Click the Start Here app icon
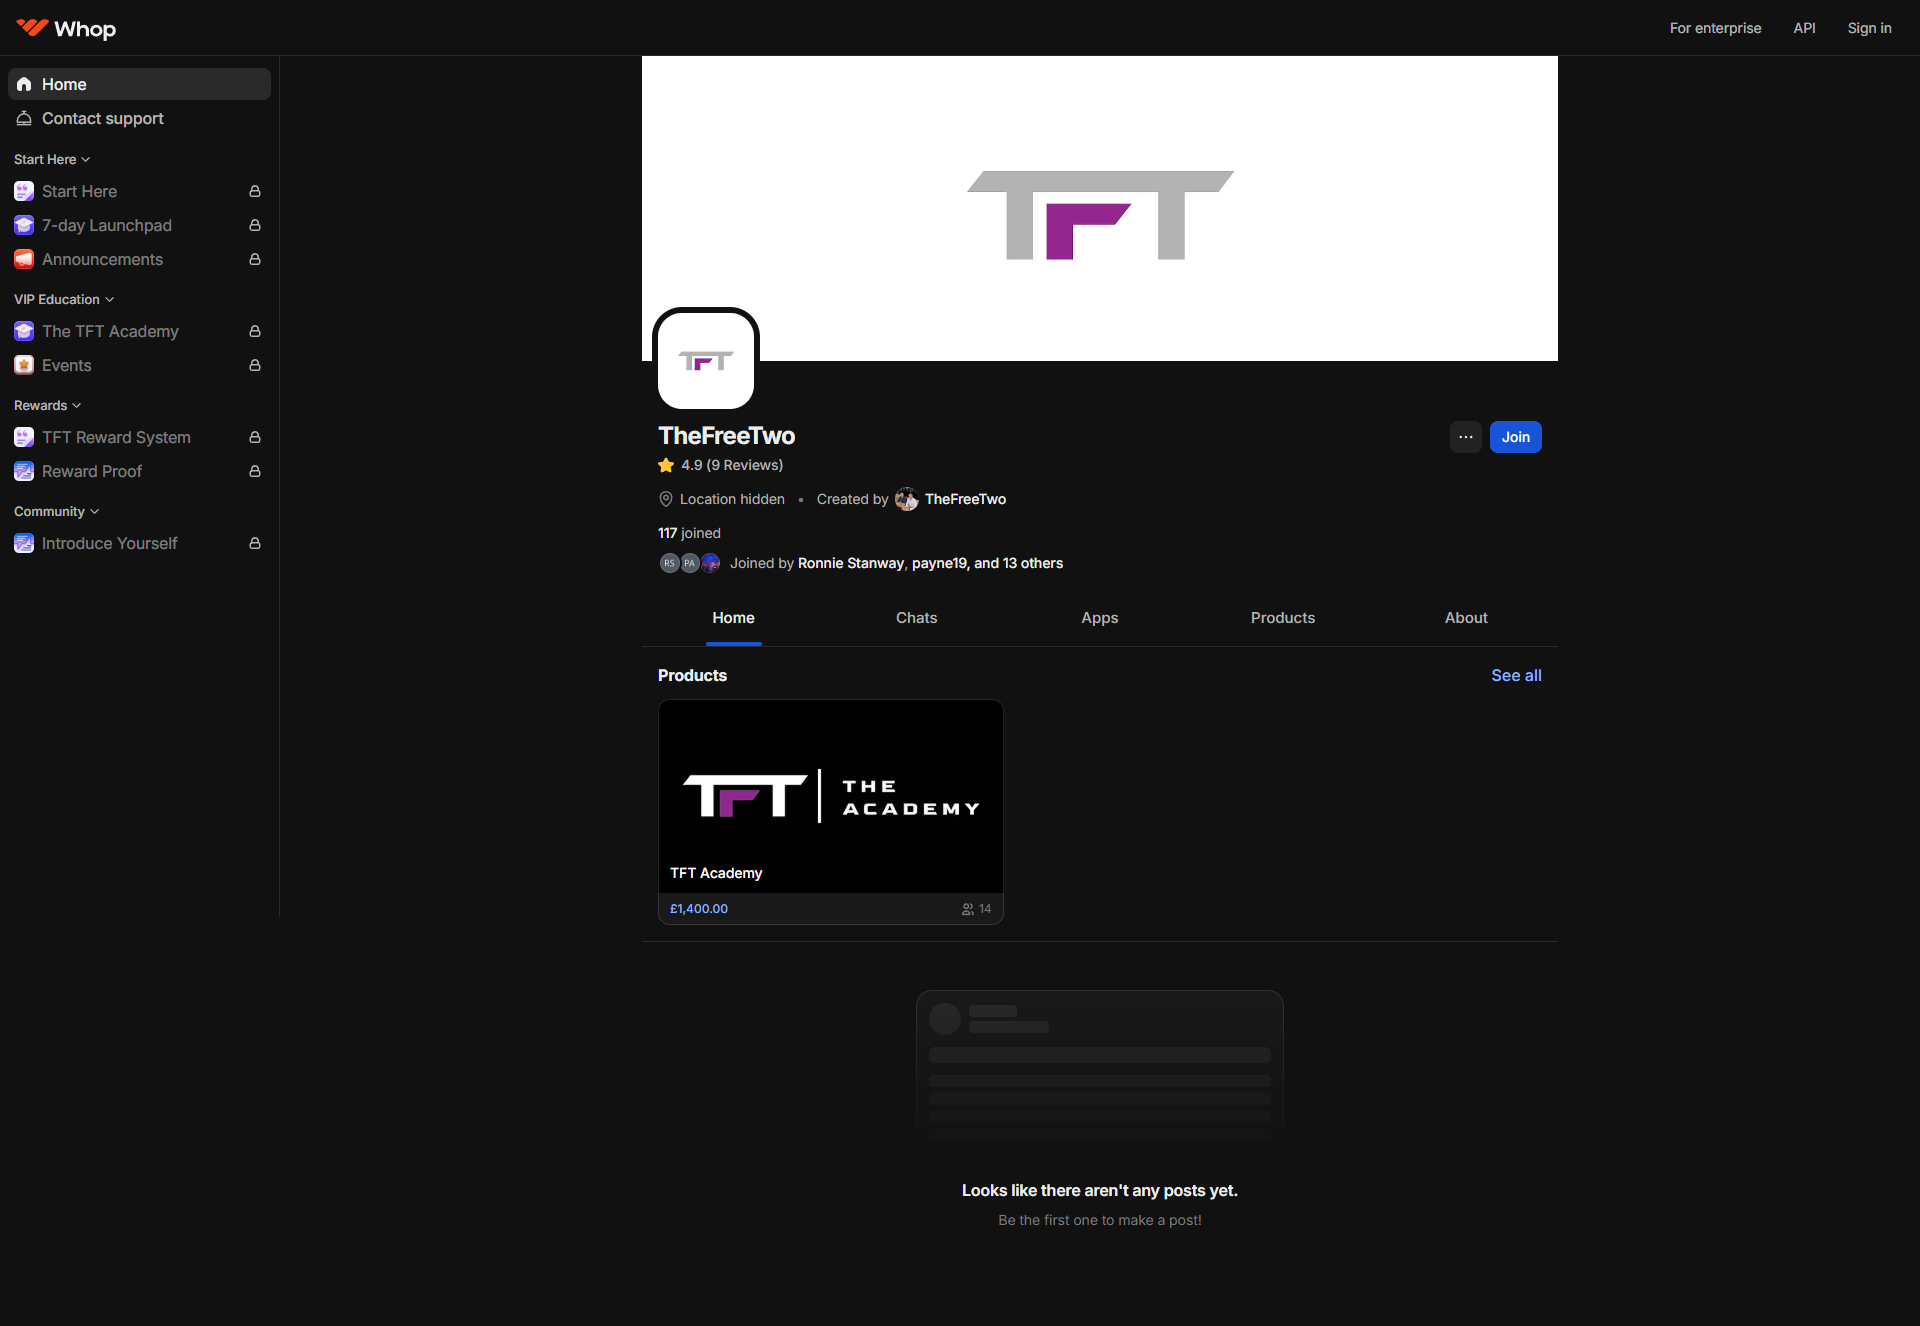This screenshot has width=1920, height=1326. 24,191
